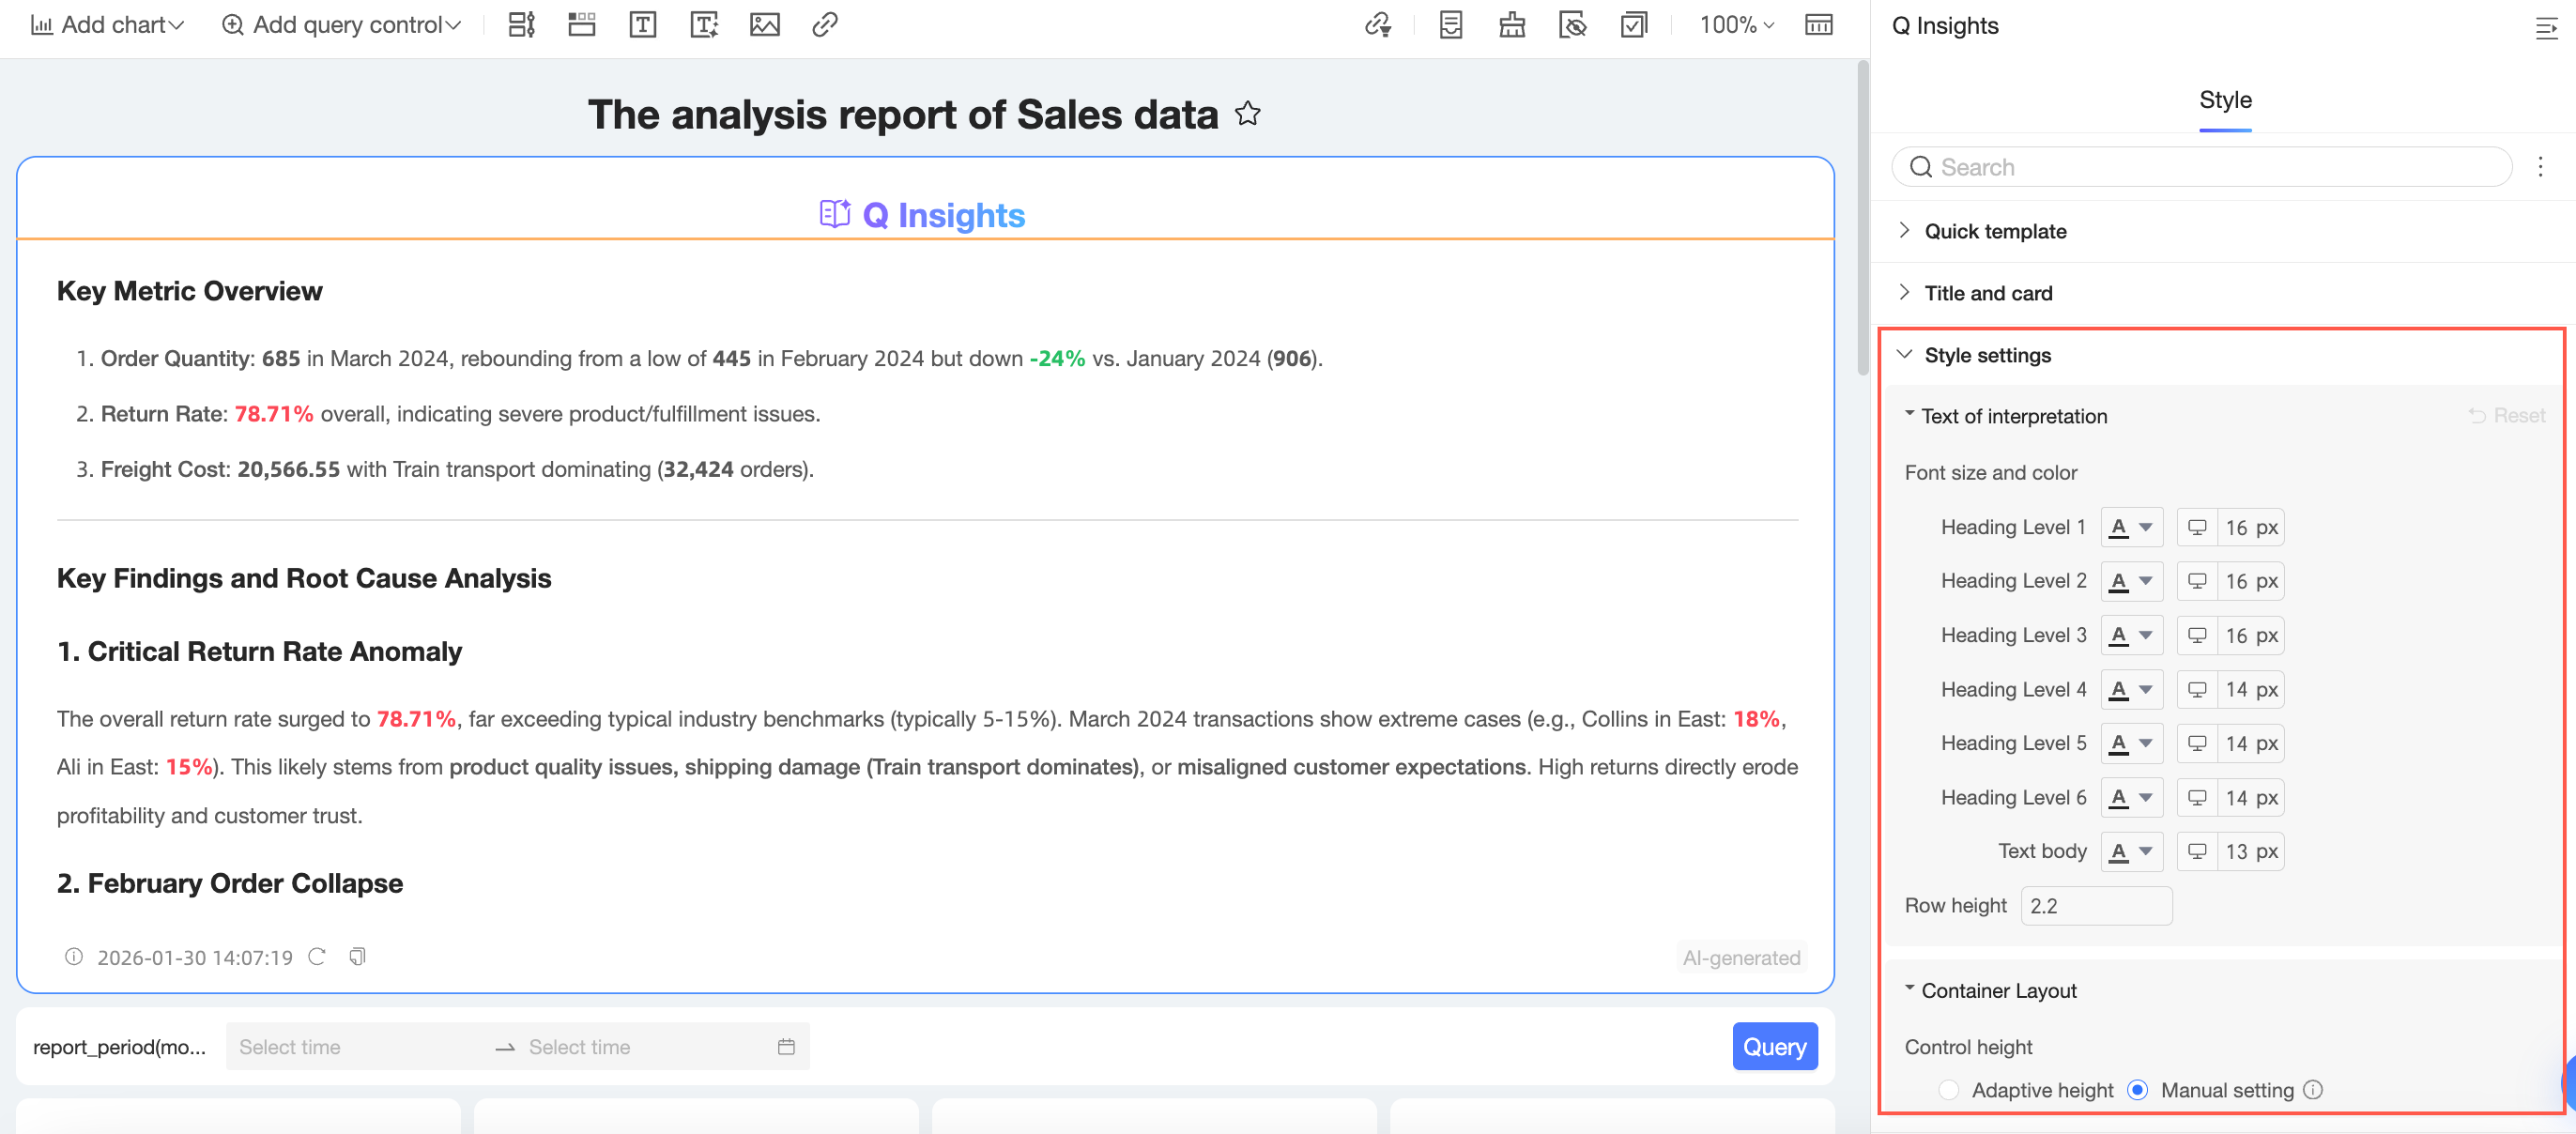Screen dimensions: 2576x1134
Task: Collapse the Q Insights side panel icon
Action: point(2546,28)
